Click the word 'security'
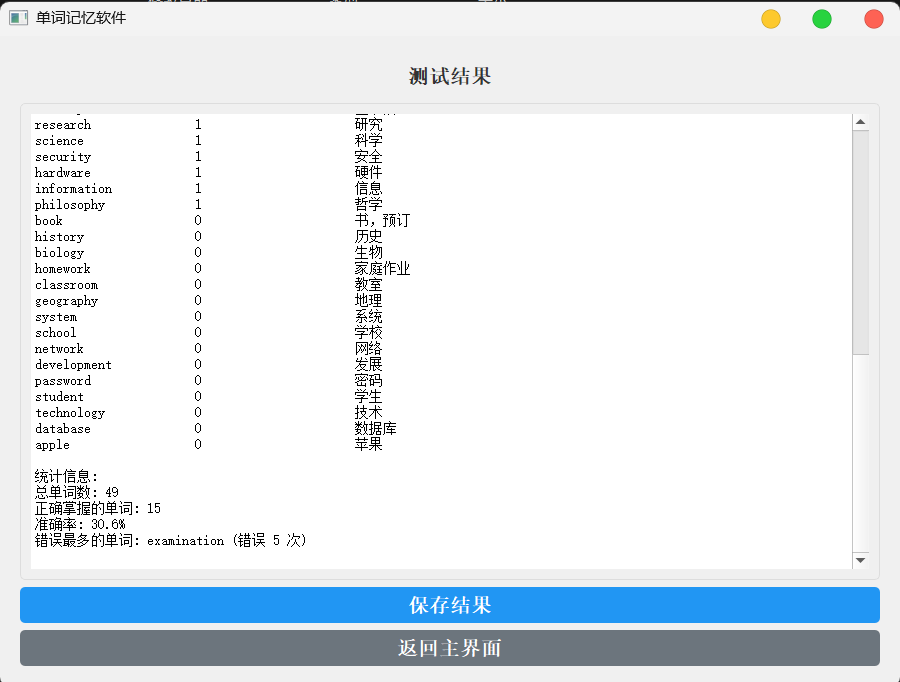The height and width of the screenshot is (682, 900). [x=63, y=157]
